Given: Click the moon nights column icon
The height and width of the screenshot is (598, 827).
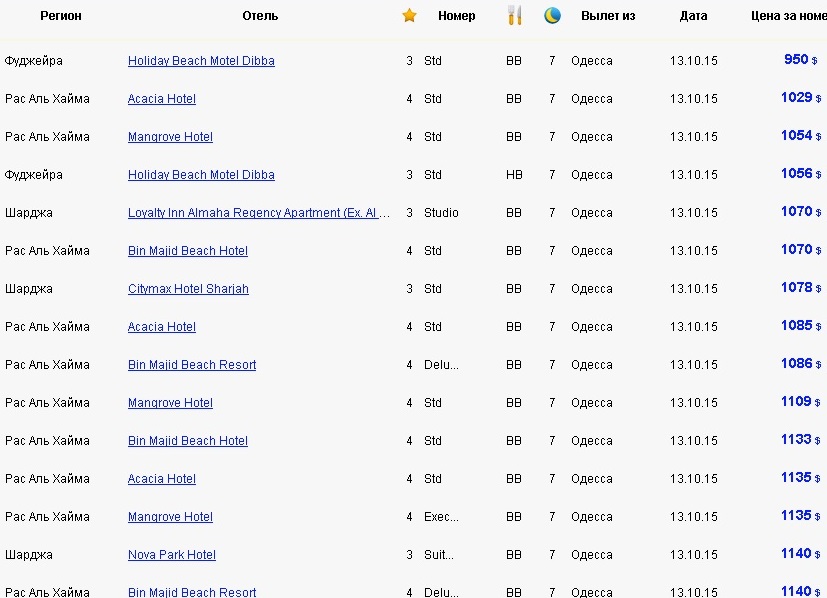Looking at the screenshot, I should point(552,15).
